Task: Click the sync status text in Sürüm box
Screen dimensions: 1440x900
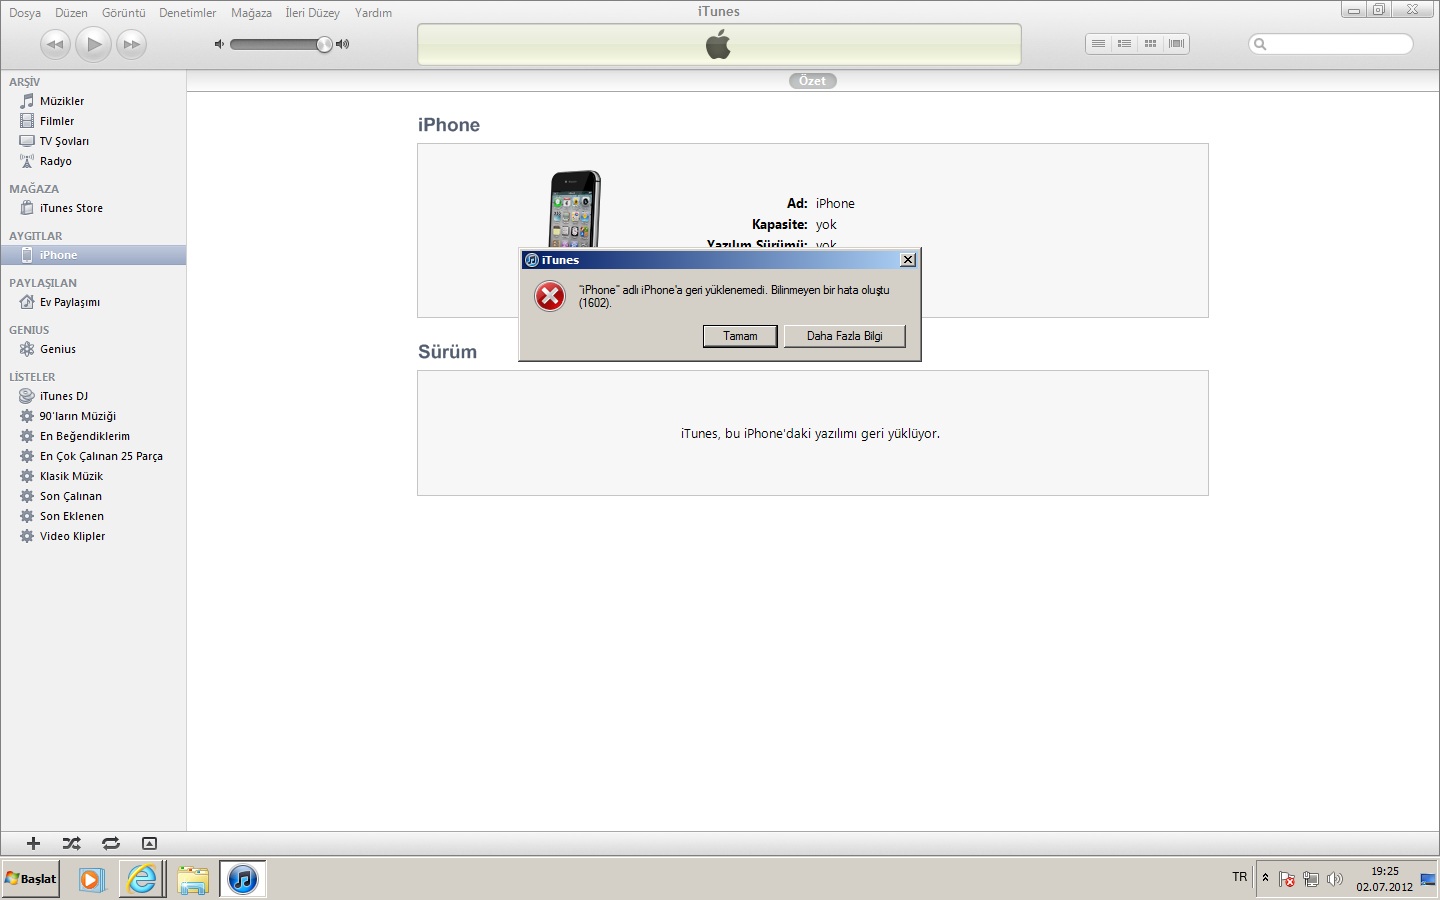Action: (810, 434)
